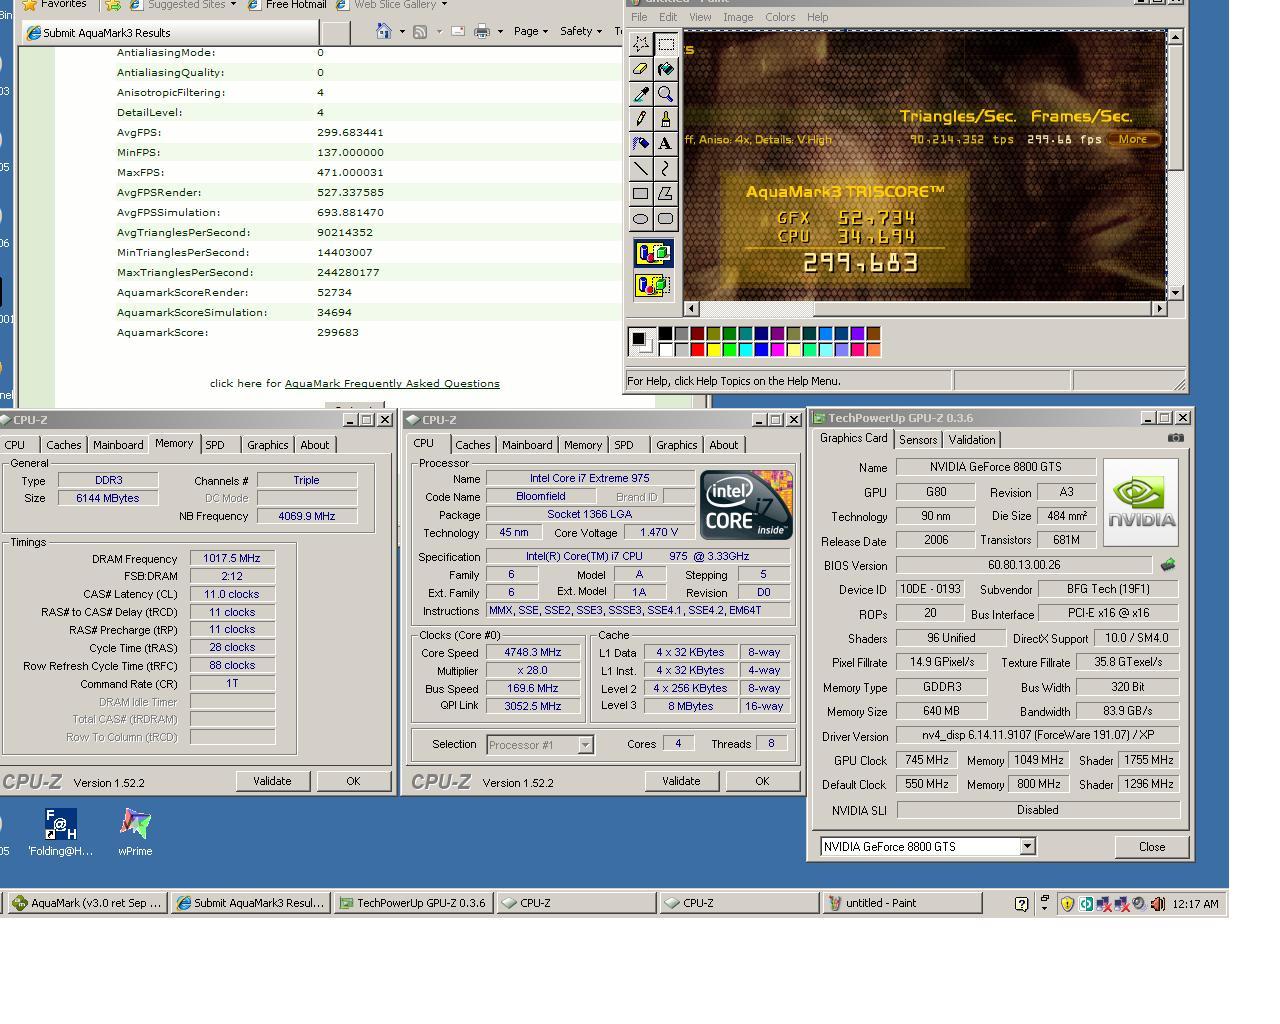Select the Free-Form Select tool in Paint
The image size is (1280, 1024).
tap(641, 44)
